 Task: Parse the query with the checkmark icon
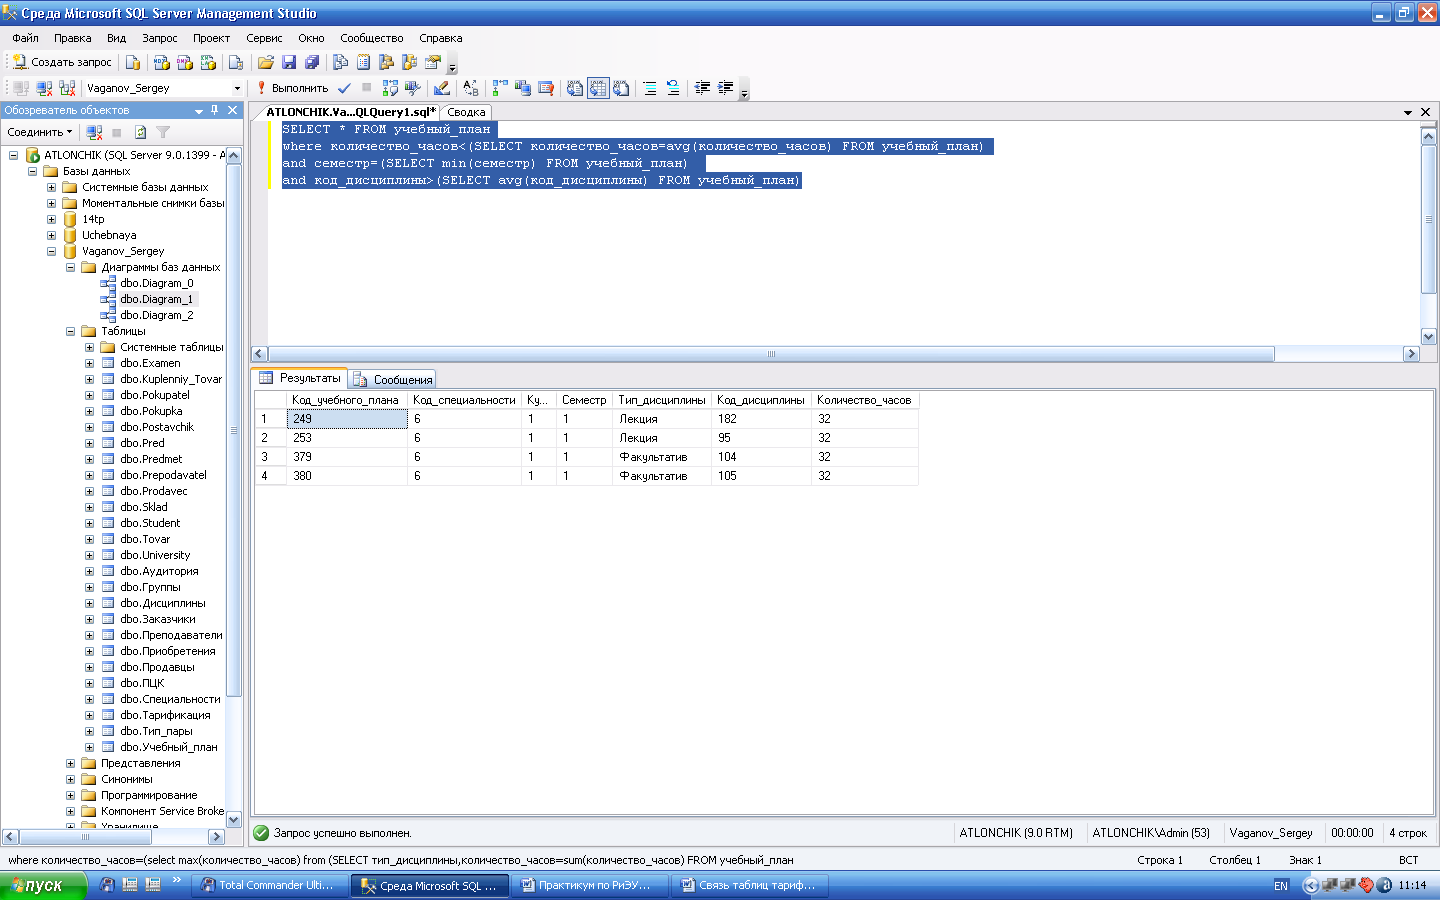344,88
